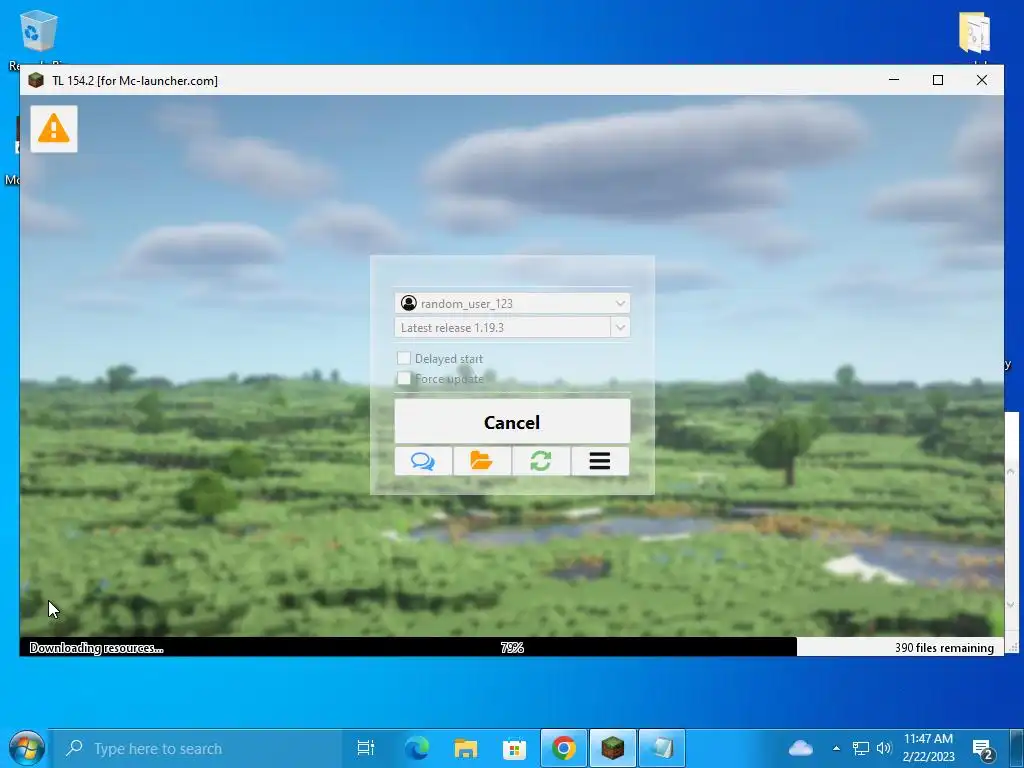Open File Explorer from the taskbar
The image size is (1024, 768).
coord(466,748)
